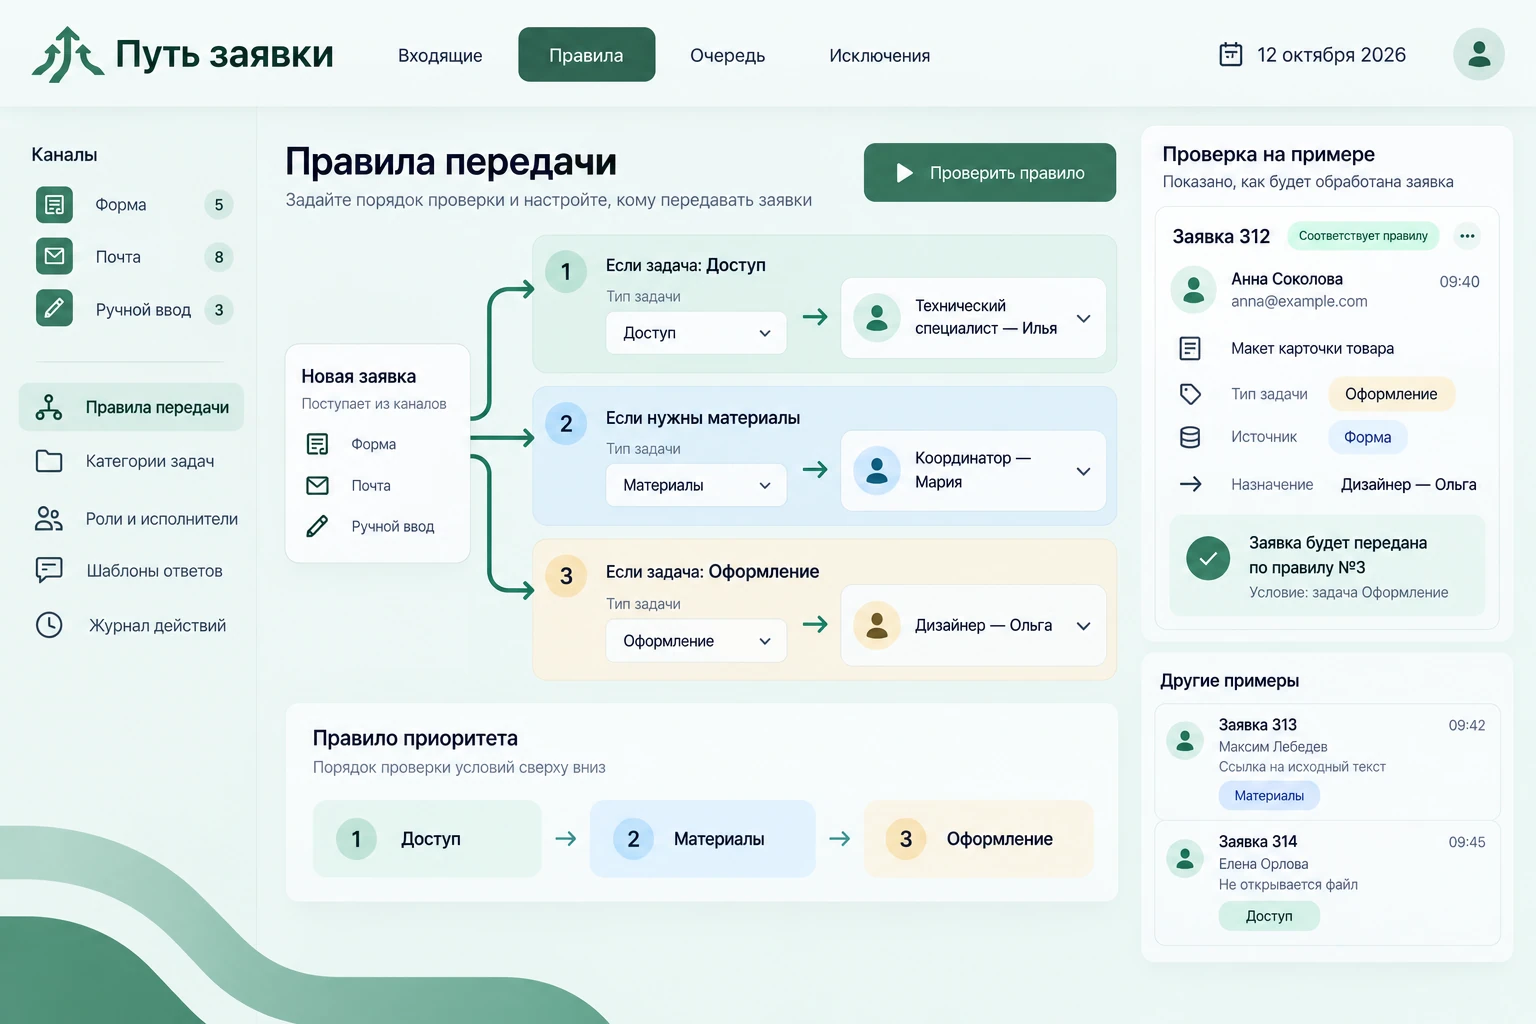This screenshot has width=1536, height=1024.
Task: Click the anna@example.com email text
Action: [x=1299, y=301]
